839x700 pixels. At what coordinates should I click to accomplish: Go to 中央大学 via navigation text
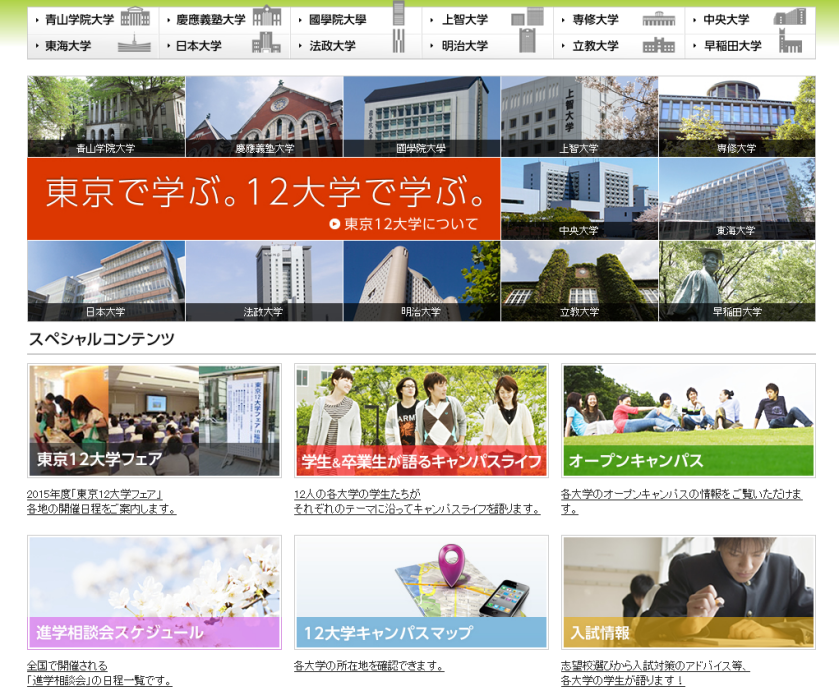pos(726,20)
